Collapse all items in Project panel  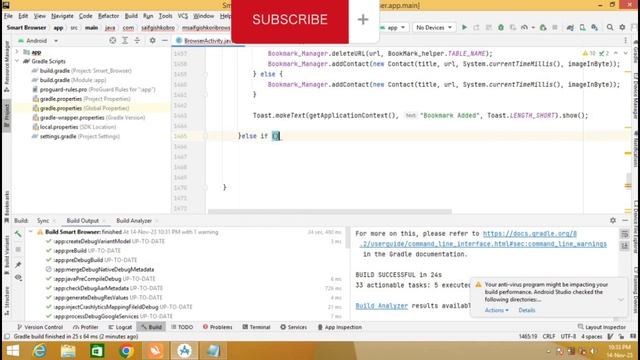(x=137, y=40)
